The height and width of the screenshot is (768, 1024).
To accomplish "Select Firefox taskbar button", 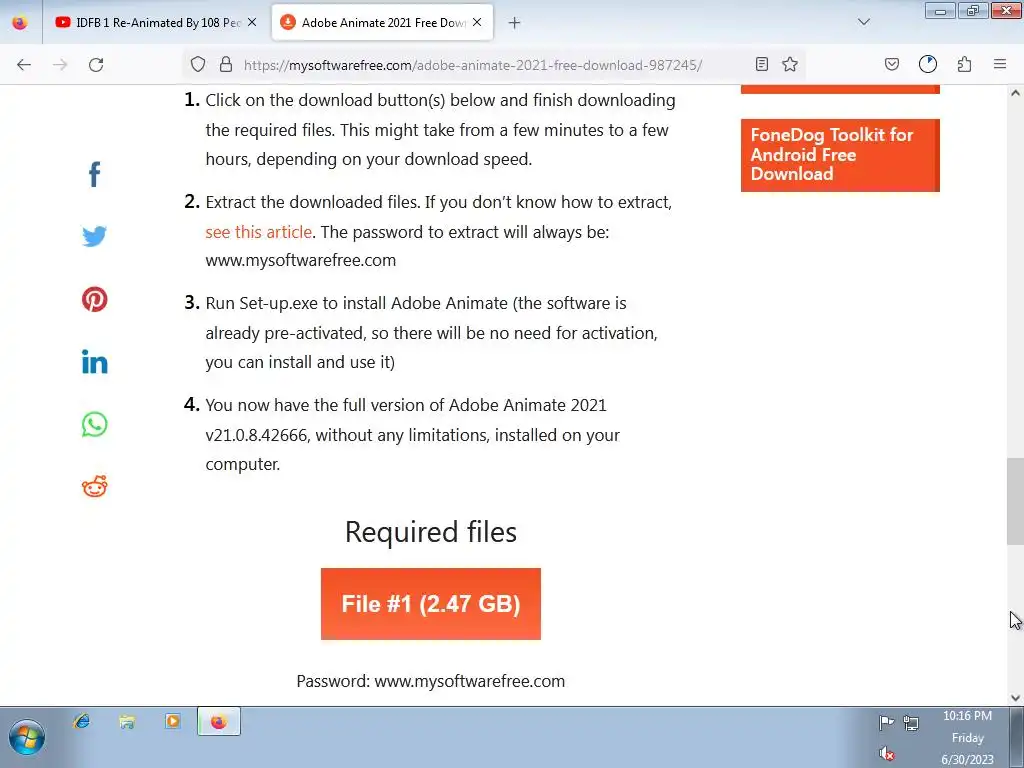I will pyautogui.click(x=219, y=722).
